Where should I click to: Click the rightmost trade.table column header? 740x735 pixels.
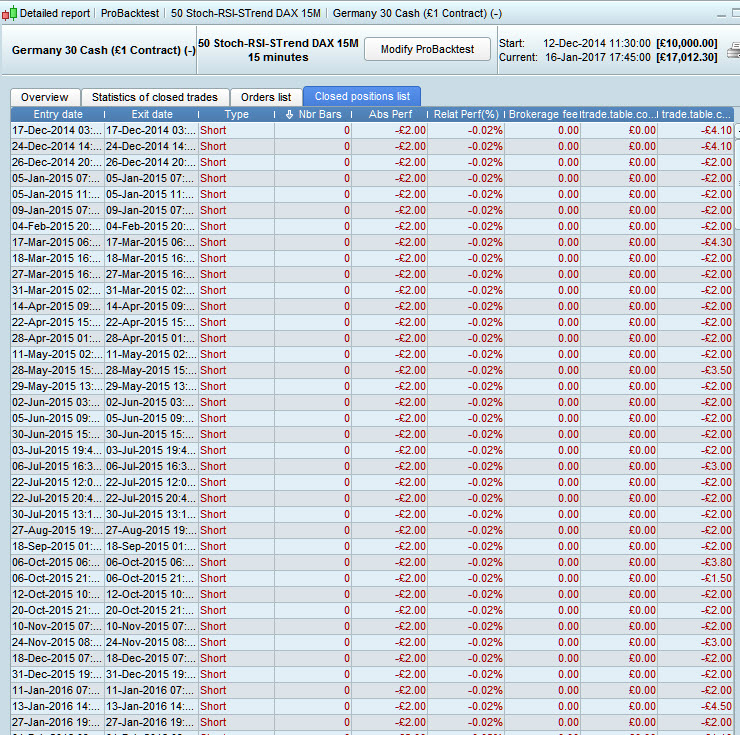696,115
